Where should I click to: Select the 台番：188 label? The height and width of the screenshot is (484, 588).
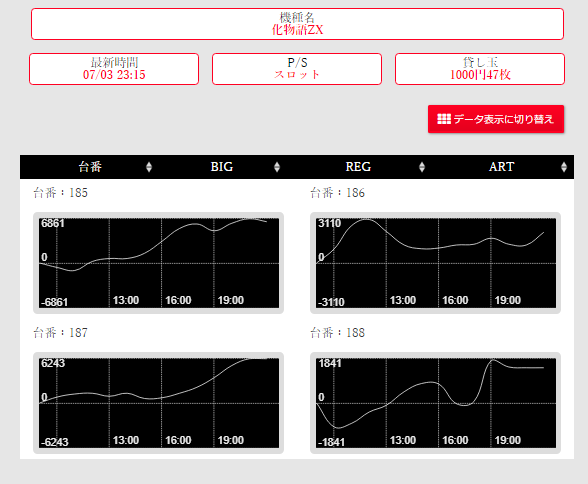(338, 333)
